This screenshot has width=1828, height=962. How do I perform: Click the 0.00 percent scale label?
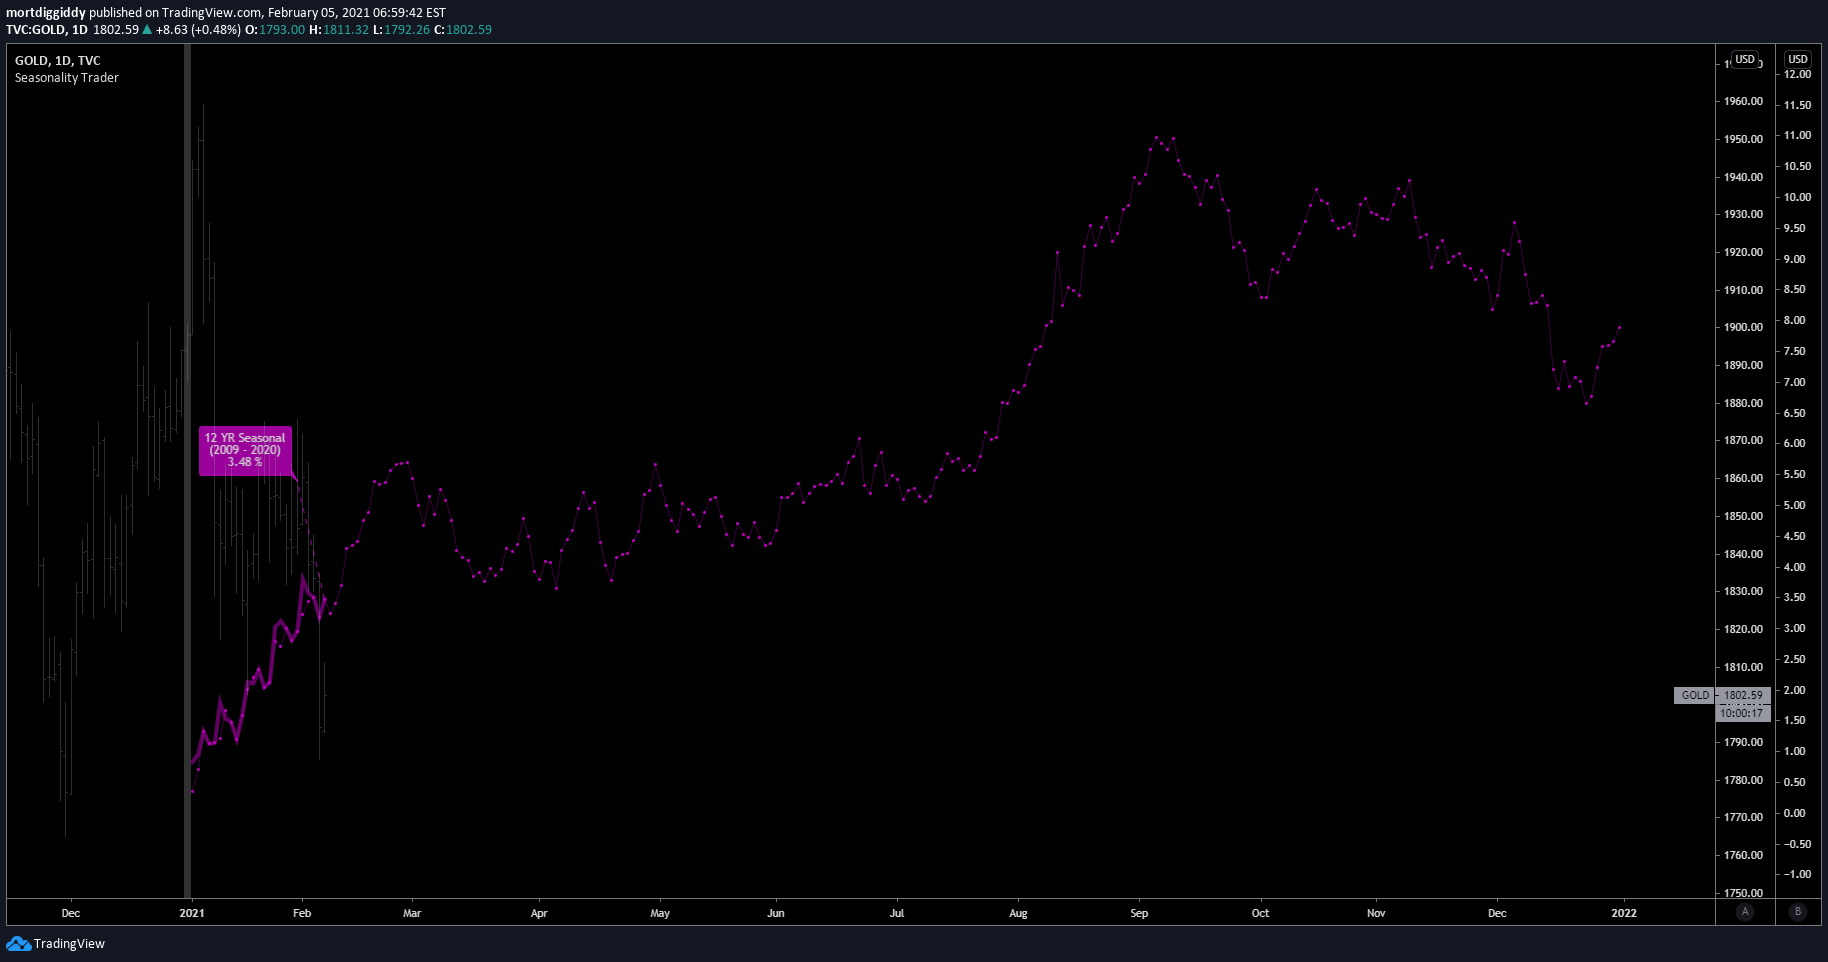[x=1795, y=813]
